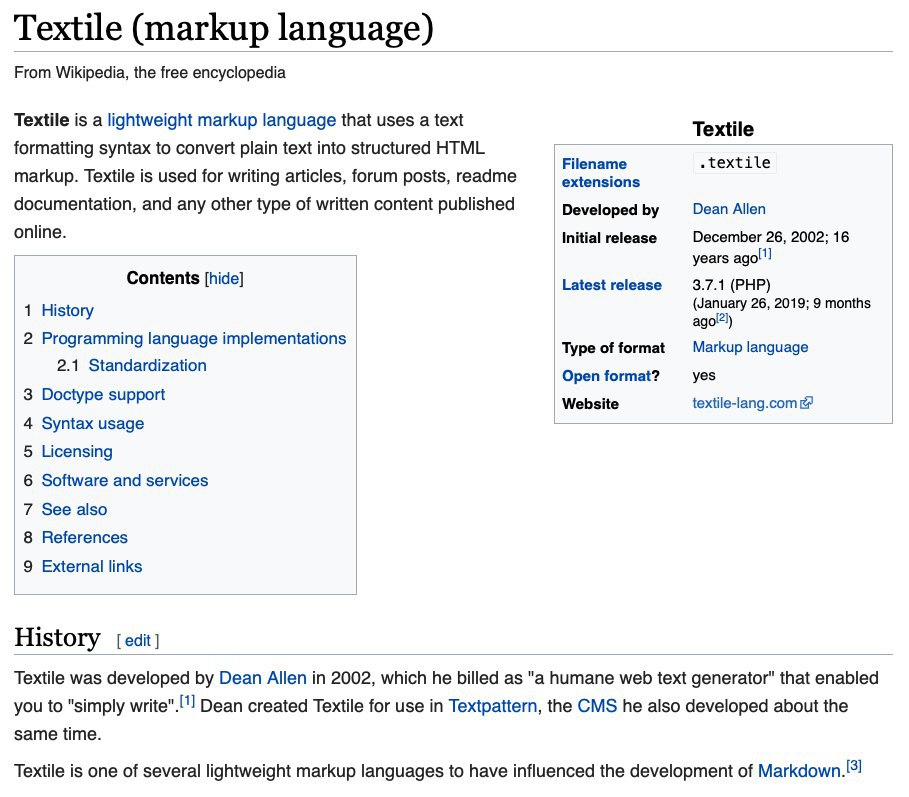This screenshot has height=797, width=909.
Task: Open Latest release infobox link
Action: pos(612,285)
